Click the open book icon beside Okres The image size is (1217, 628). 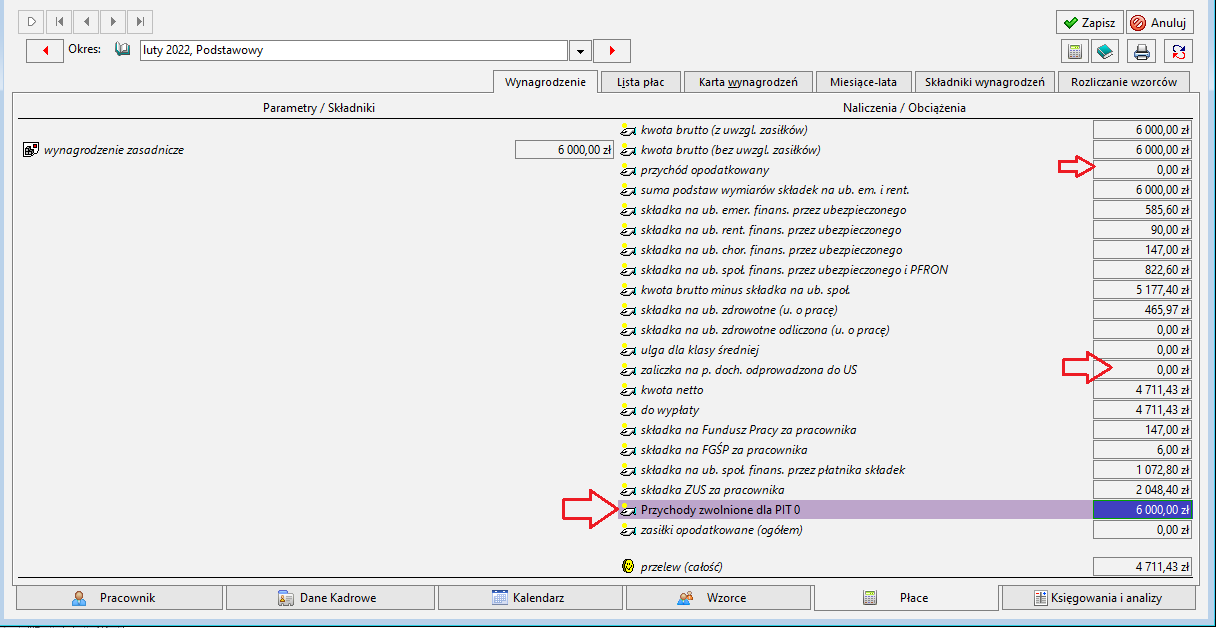coord(123,49)
